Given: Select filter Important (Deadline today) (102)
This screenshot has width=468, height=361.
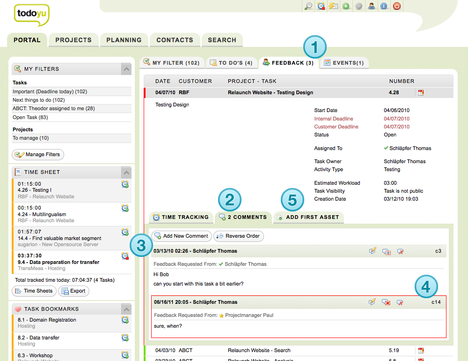Looking at the screenshot, I should pos(72,91).
